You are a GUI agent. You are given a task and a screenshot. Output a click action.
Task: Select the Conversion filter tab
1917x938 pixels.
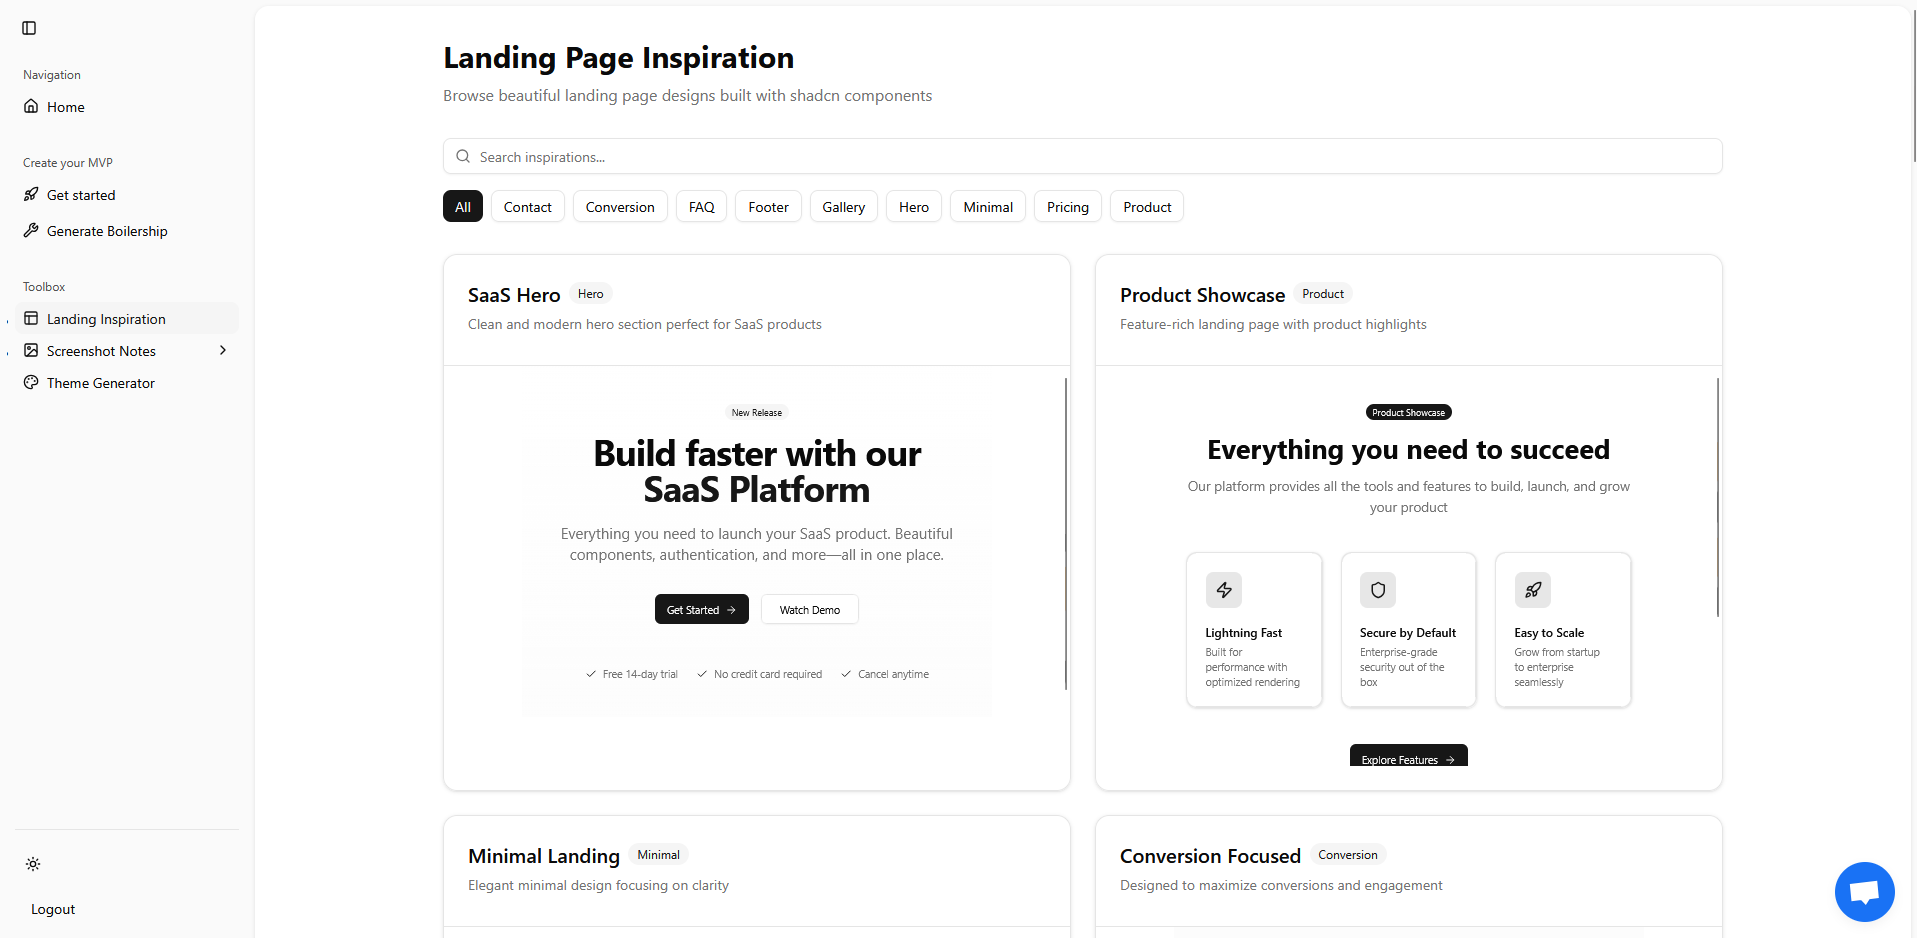pyautogui.click(x=619, y=206)
